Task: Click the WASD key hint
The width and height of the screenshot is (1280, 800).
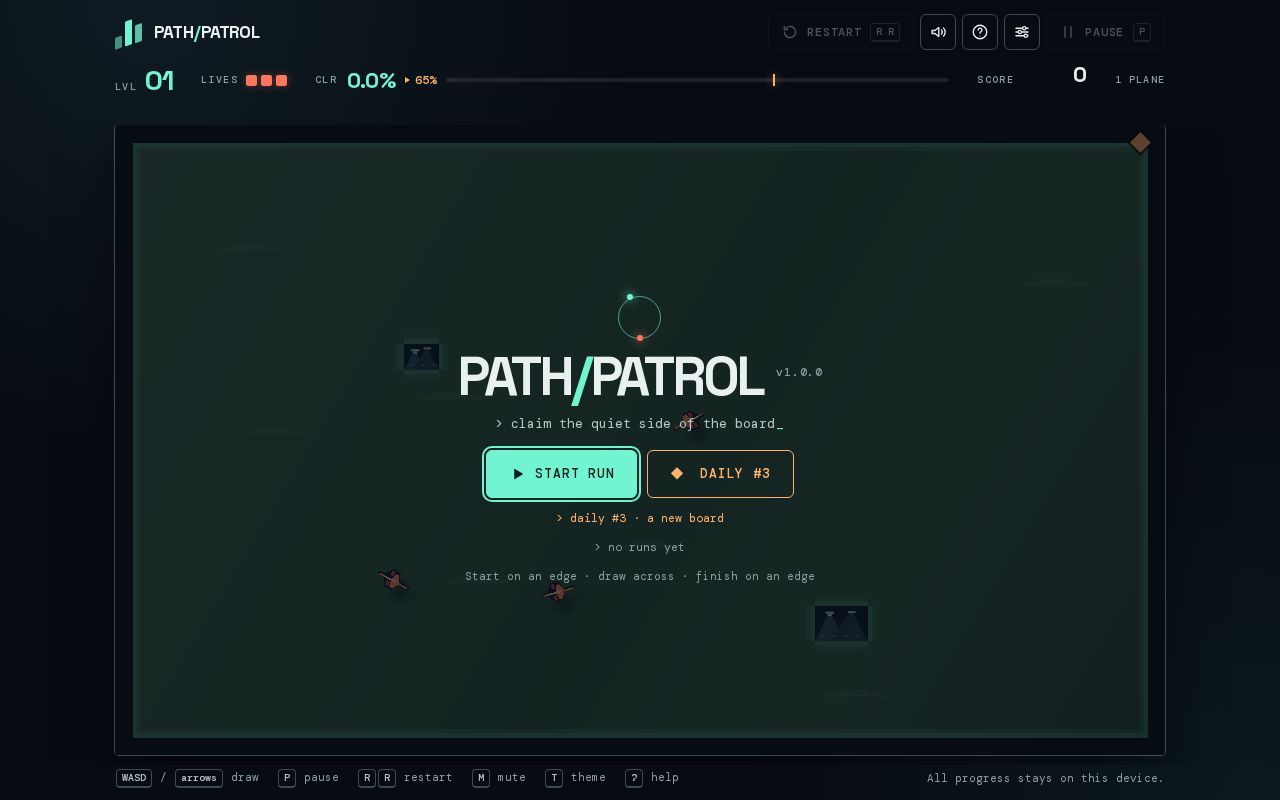Action: 134,778
